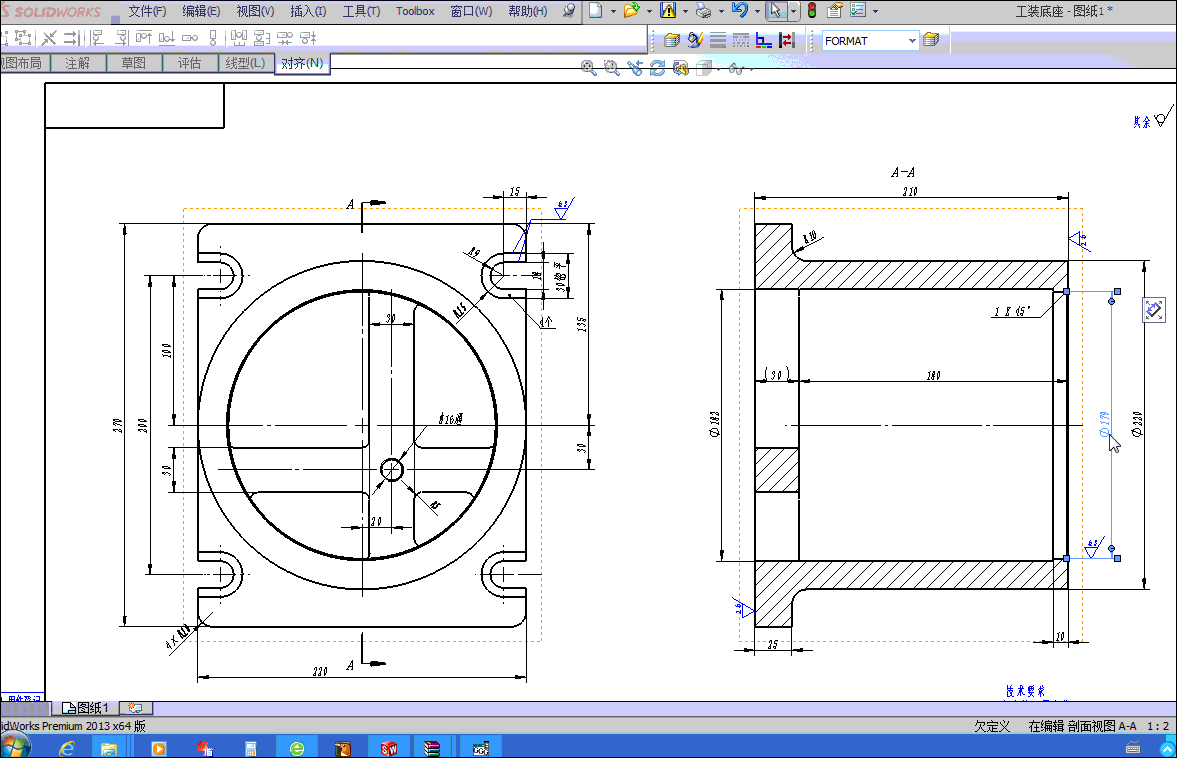Viewport: 1177px width, 758px height.
Task: Click the Rotate View refresh icon
Action: pyautogui.click(x=658, y=68)
